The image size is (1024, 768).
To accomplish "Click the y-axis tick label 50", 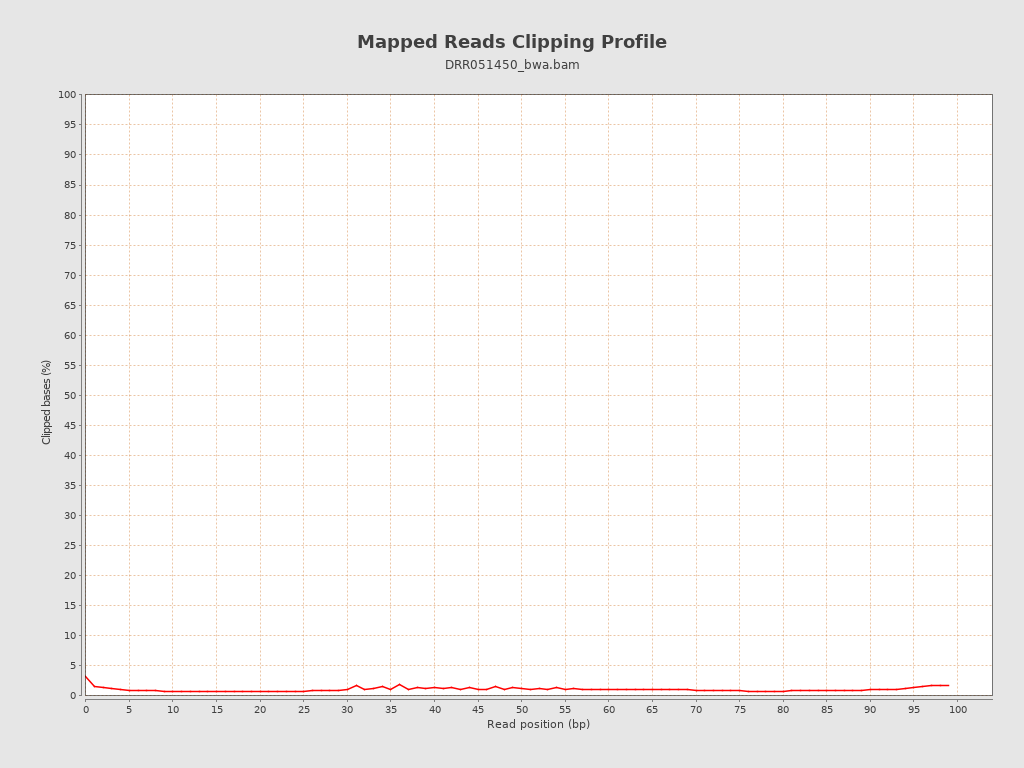I will point(70,396).
